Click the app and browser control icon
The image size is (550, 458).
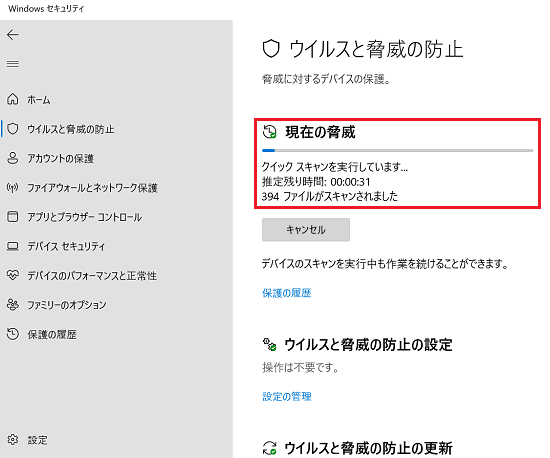[x=13, y=217]
